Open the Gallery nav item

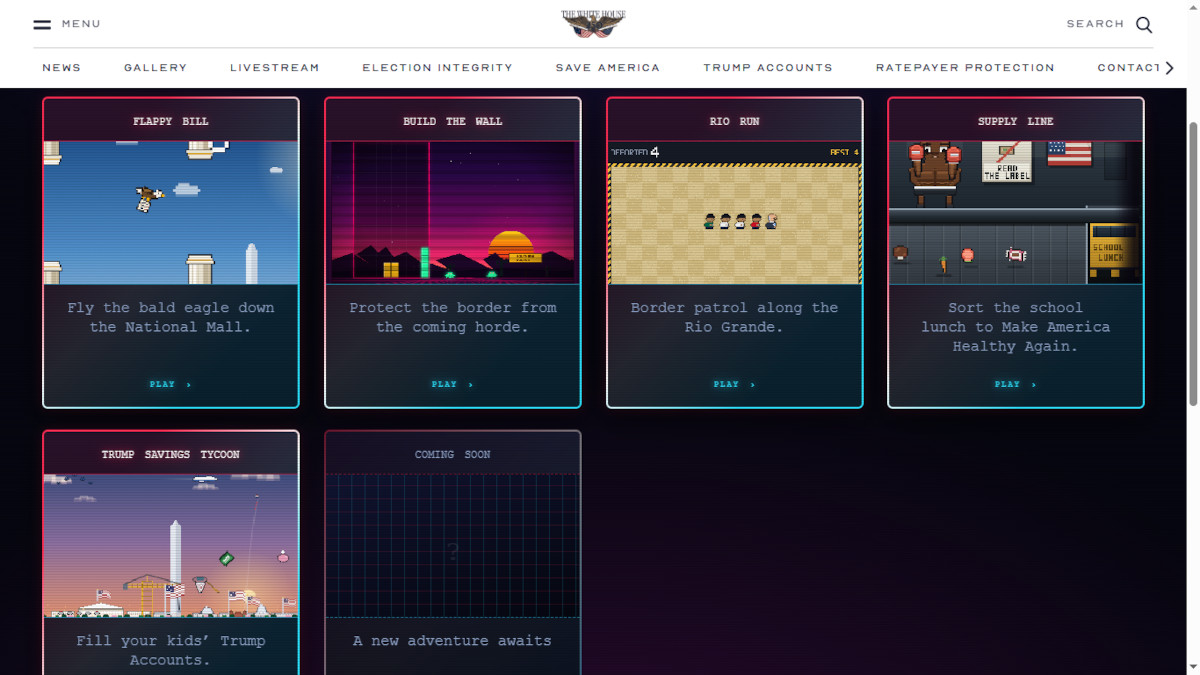coord(156,68)
